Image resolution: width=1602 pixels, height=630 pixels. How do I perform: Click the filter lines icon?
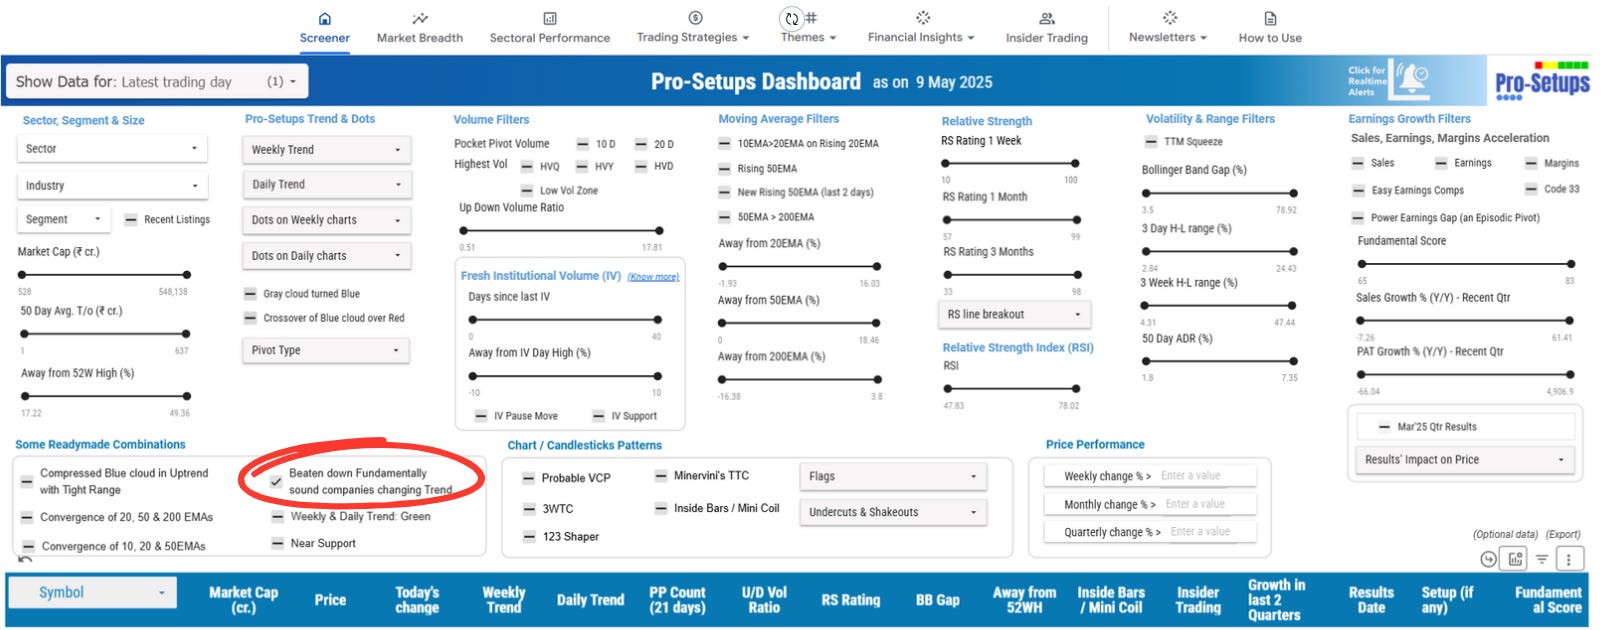(x=1542, y=559)
